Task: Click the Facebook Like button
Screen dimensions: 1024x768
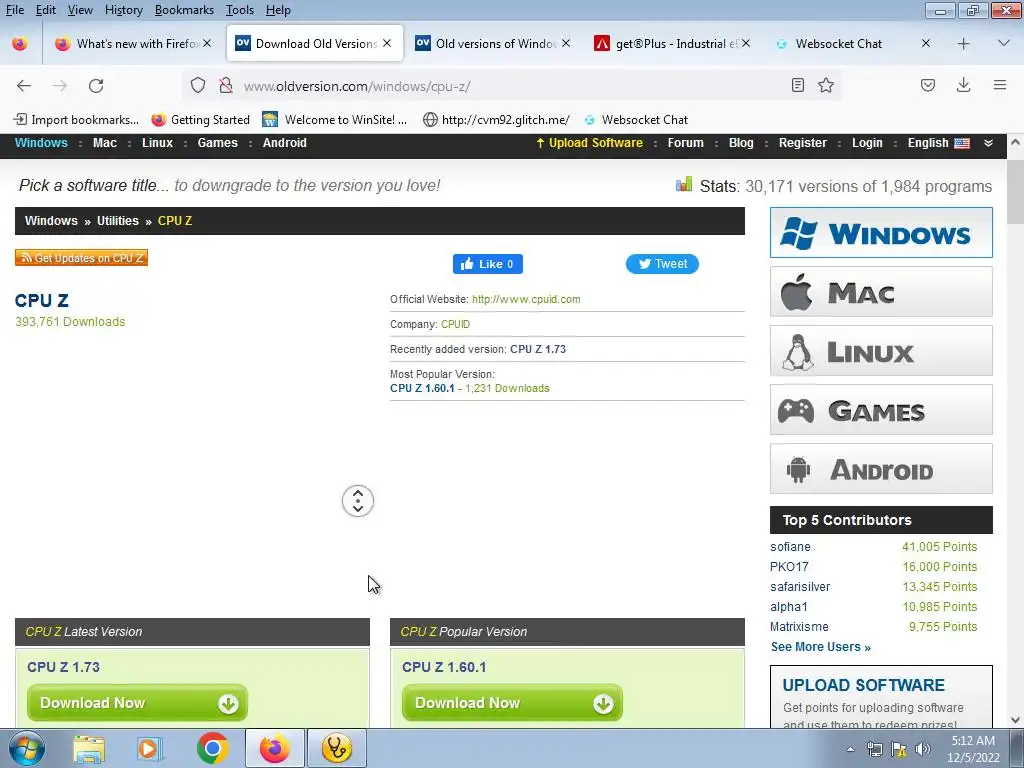Action: point(488,264)
